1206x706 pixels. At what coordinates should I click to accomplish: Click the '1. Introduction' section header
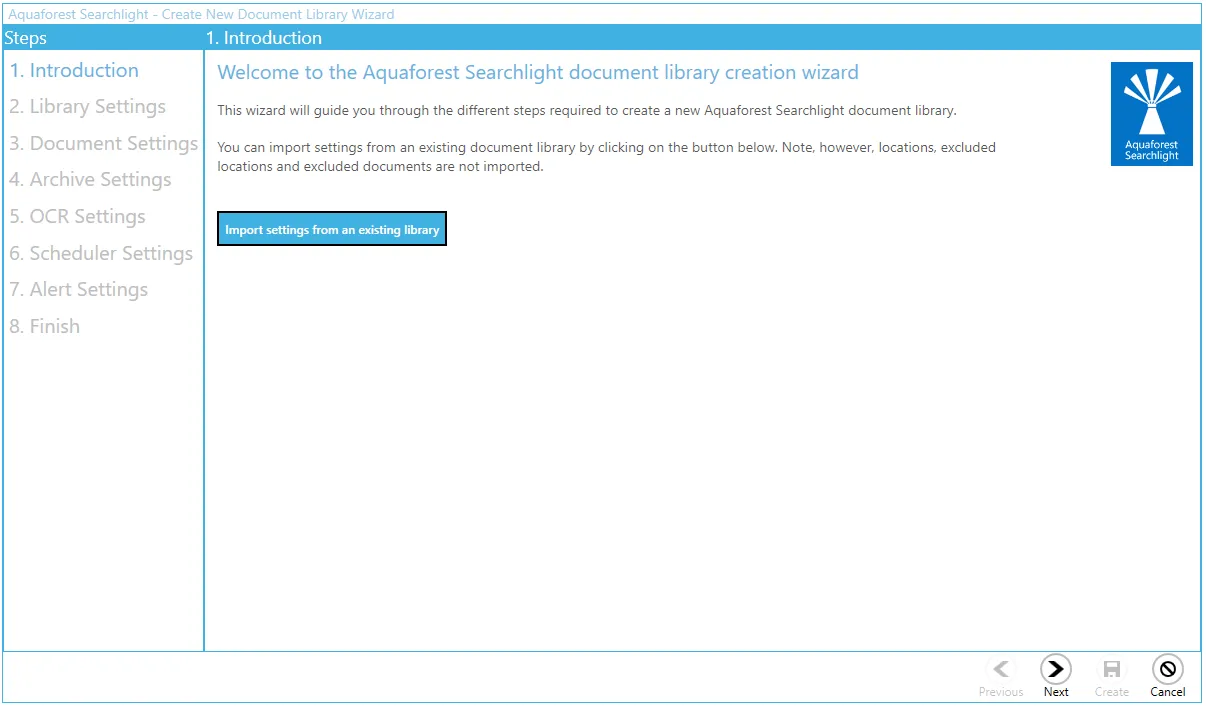click(x=264, y=38)
